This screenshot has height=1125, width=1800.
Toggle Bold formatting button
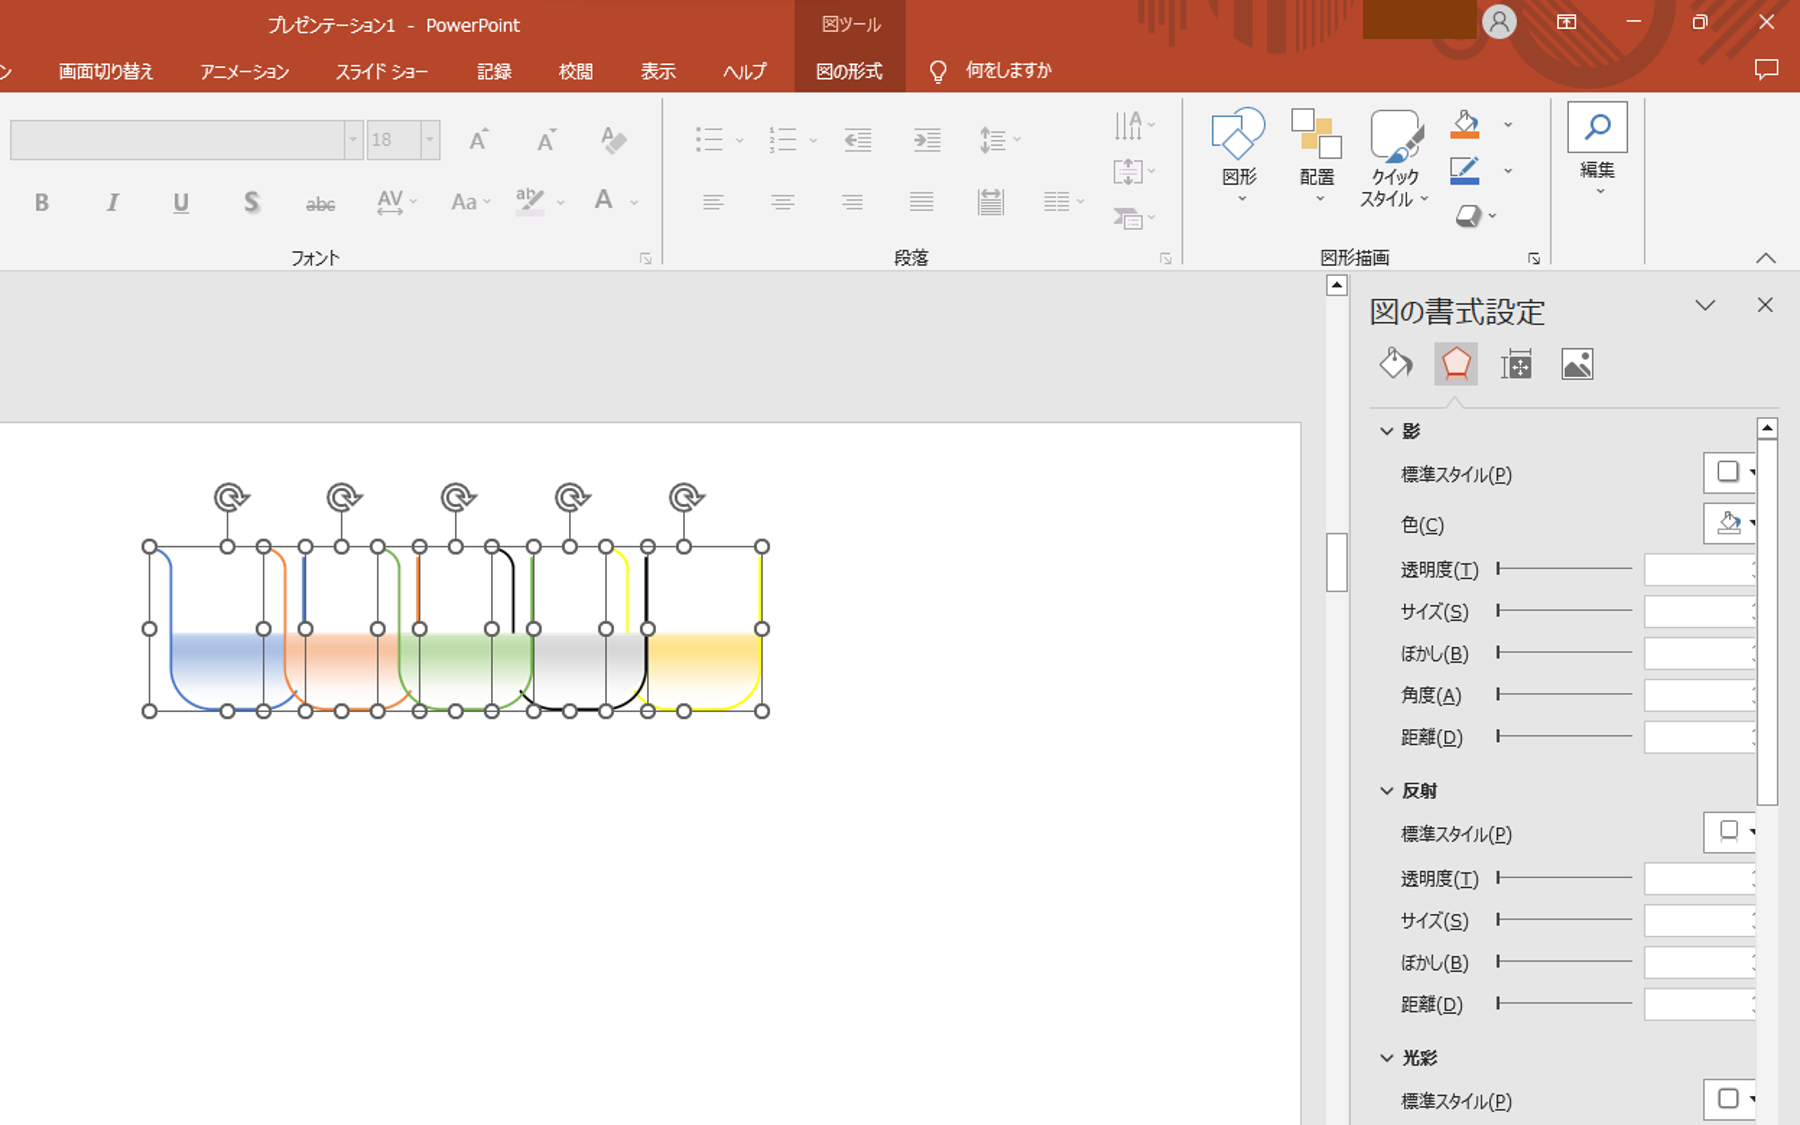click(41, 202)
